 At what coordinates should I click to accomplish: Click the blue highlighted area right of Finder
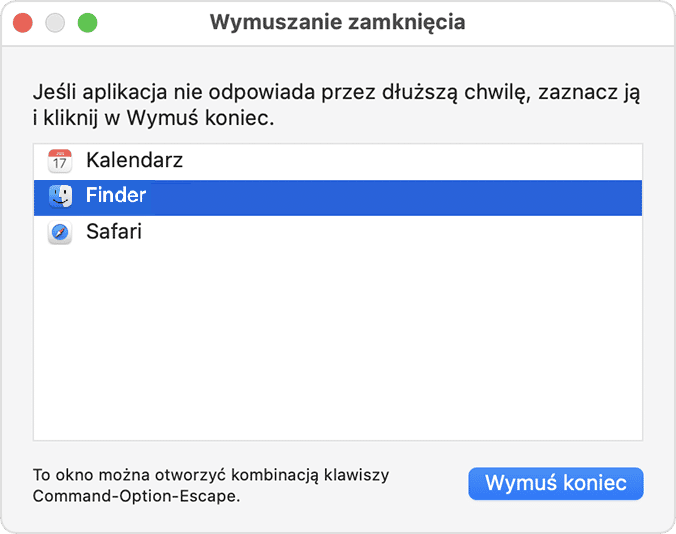click(x=400, y=197)
